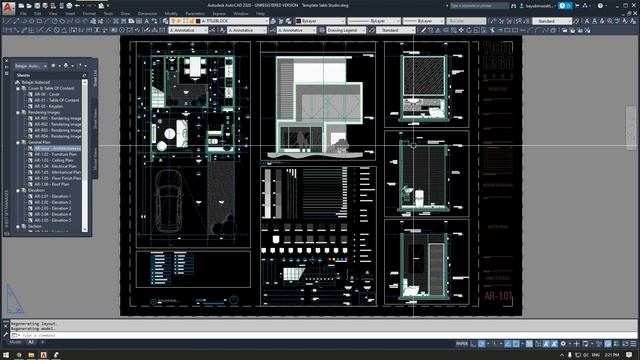Open the File menu
Viewport: 640px width, 360px height.
23,13
